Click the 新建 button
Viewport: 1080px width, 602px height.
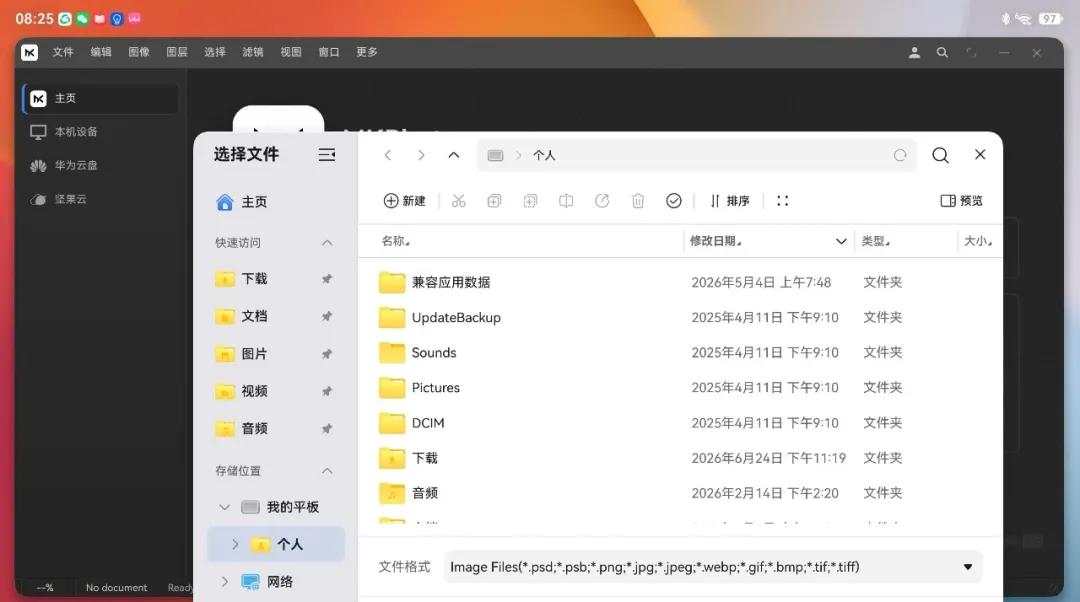[404, 200]
